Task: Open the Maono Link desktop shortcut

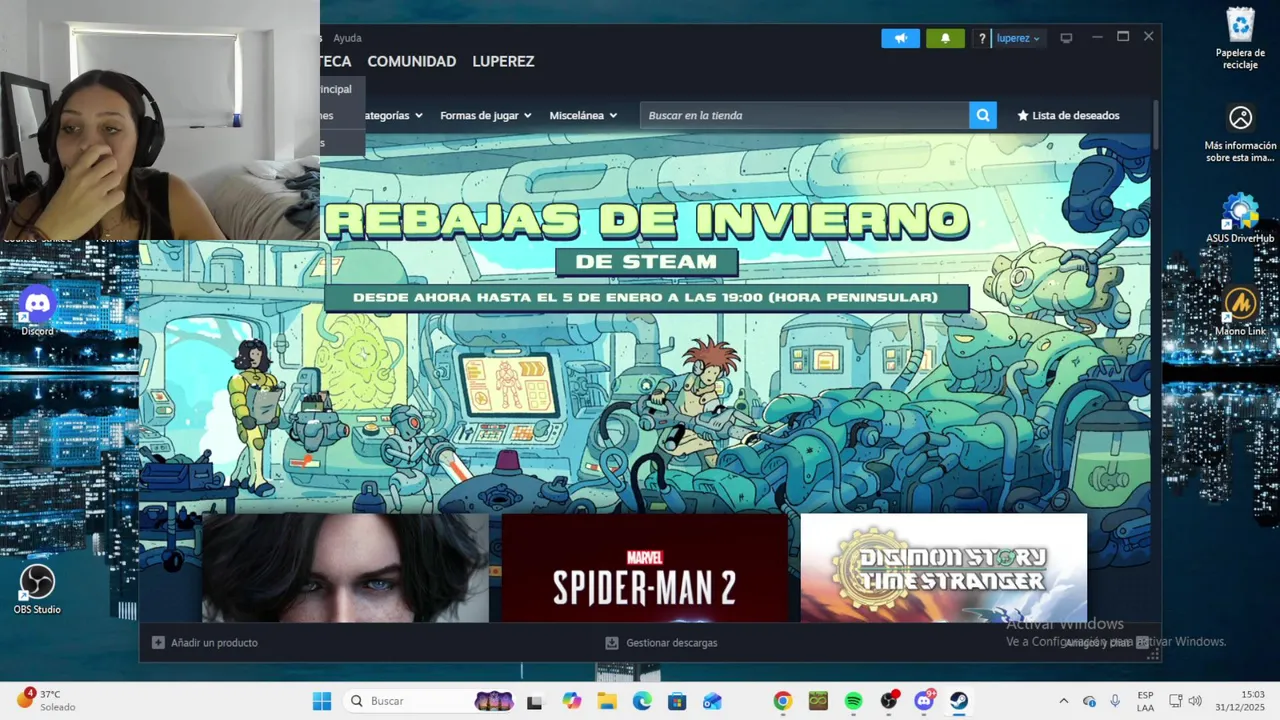Action: 1240,312
